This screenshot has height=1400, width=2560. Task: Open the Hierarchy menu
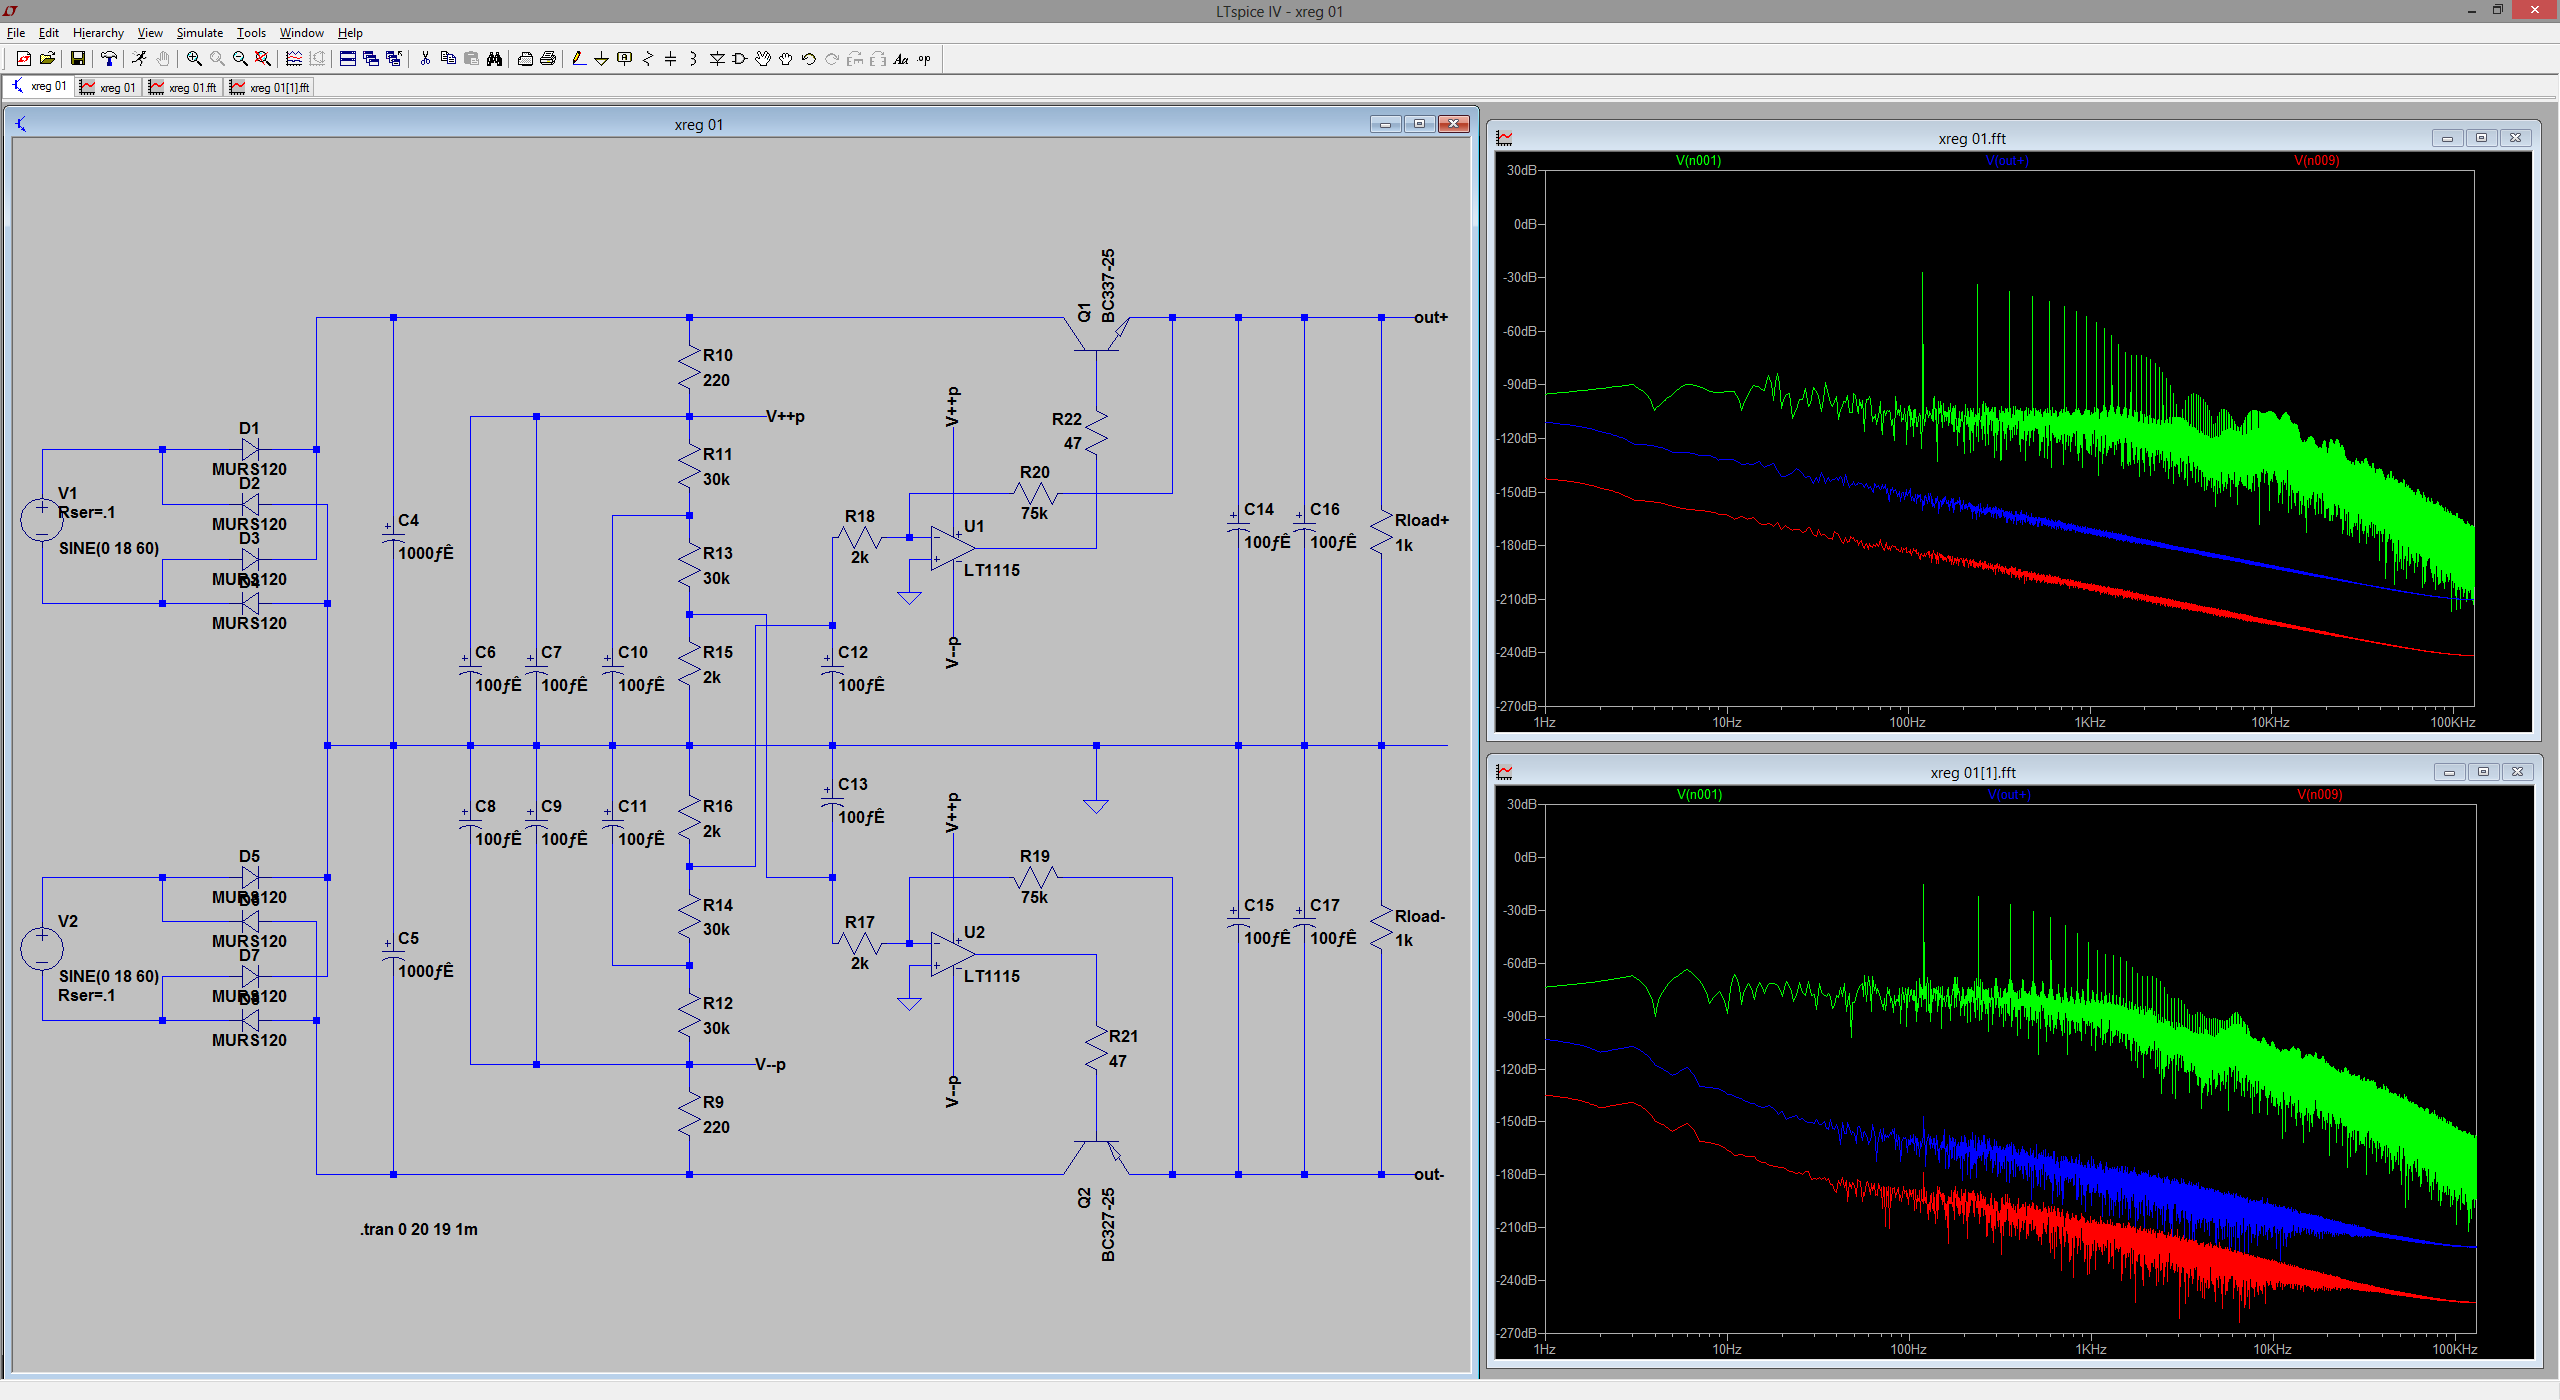pyautogui.click(x=98, y=33)
